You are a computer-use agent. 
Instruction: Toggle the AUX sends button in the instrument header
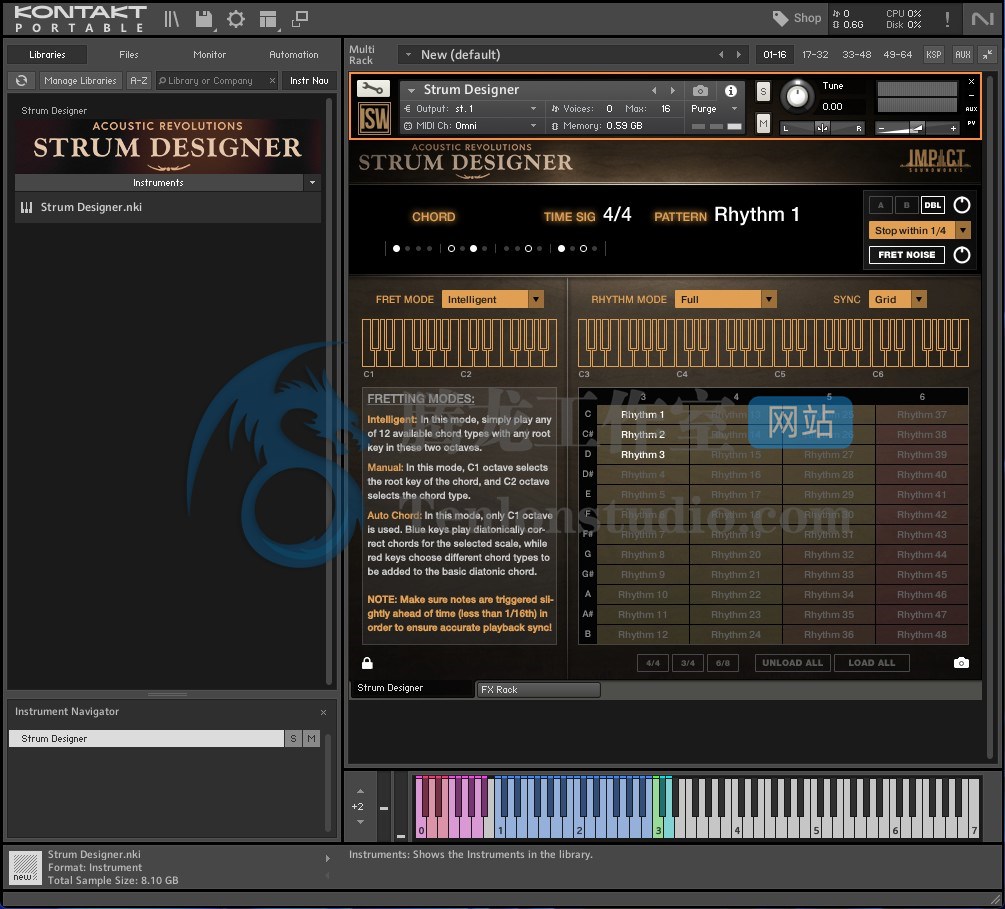point(971,109)
